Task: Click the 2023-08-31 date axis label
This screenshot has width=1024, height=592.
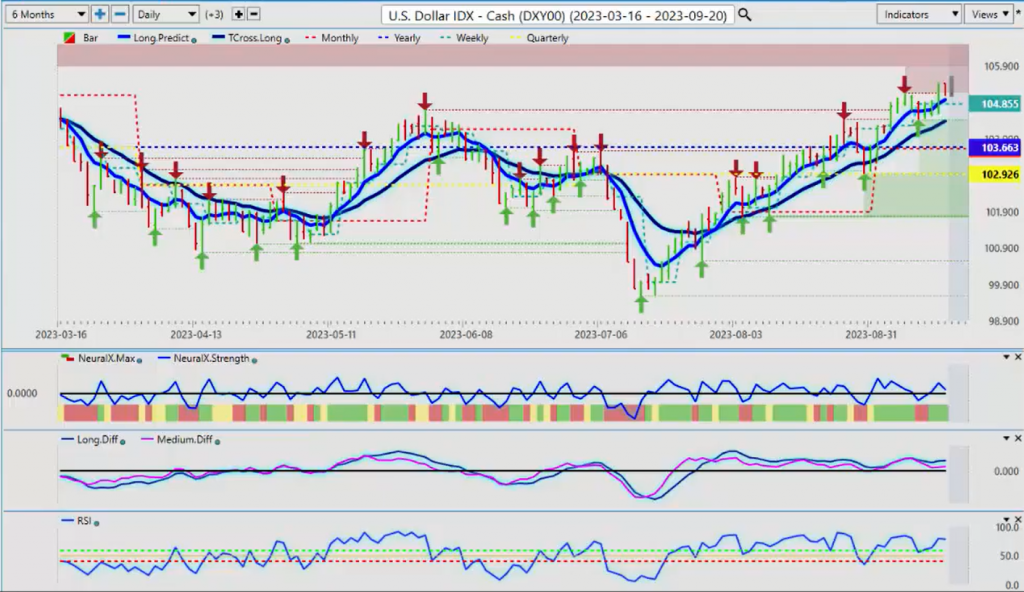Action: (x=871, y=335)
